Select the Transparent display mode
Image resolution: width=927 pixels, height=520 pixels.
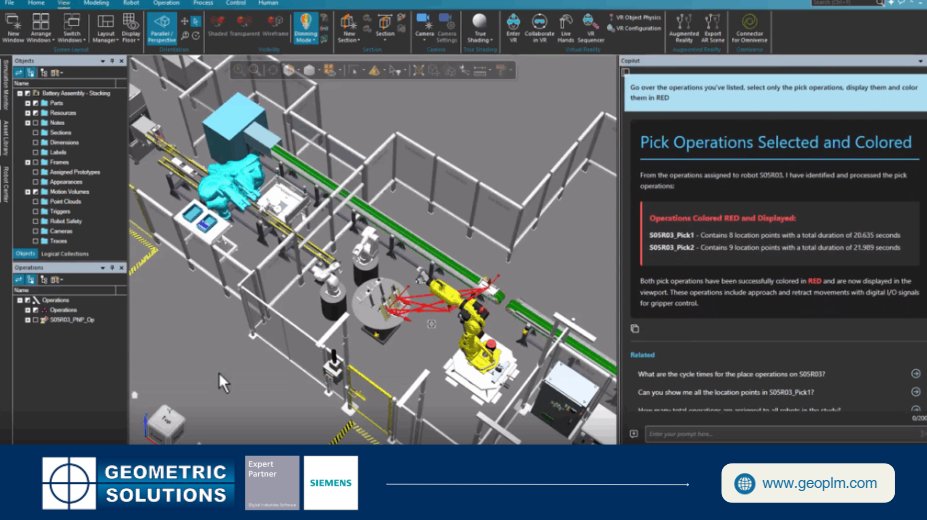(244, 27)
